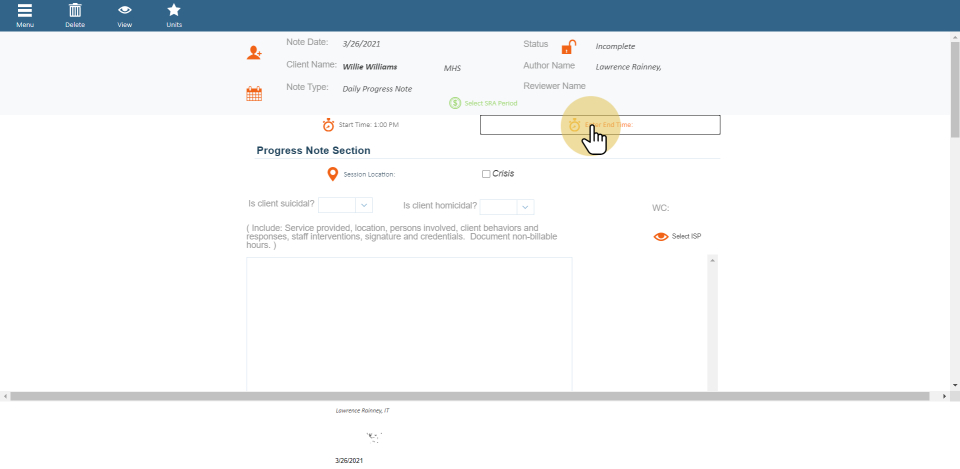
Task: Click the Session Location pin icon
Action: 333,174
